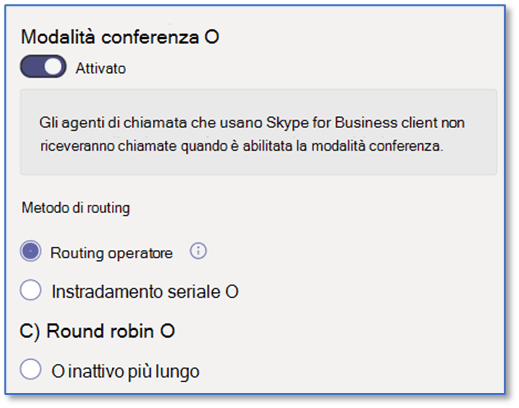Click info circle after Modalità conferenza heading
The height and width of the screenshot is (408, 519).
(212, 37)
